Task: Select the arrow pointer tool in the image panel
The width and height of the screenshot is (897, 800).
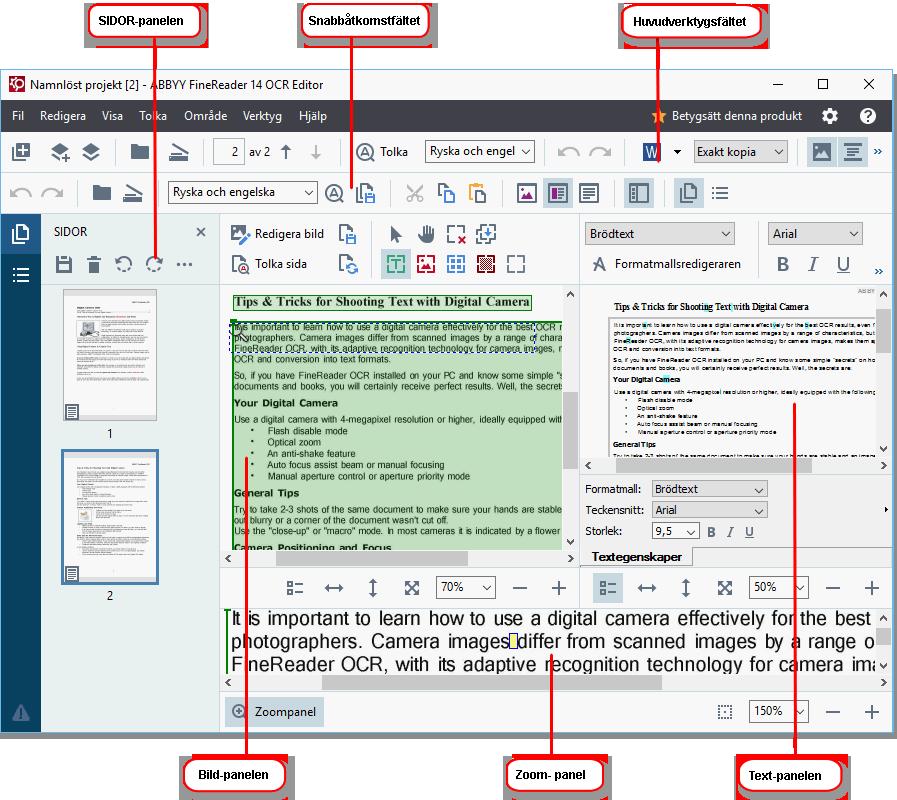Action: pos(395,234)
